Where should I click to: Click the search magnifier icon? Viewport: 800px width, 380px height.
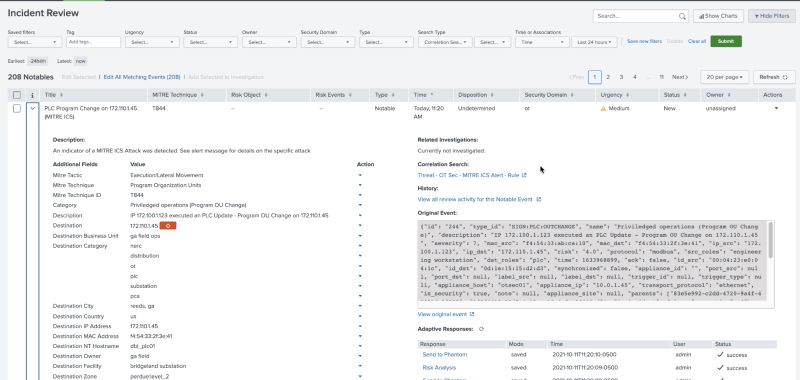(x=682, y=16)
